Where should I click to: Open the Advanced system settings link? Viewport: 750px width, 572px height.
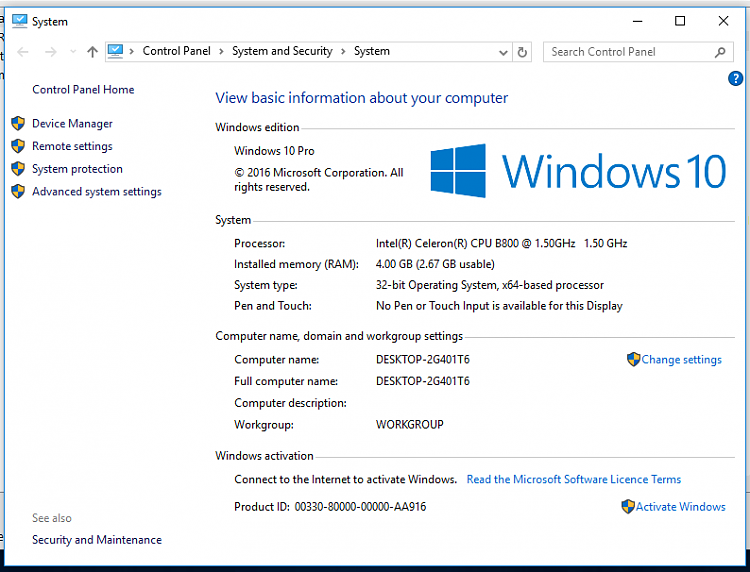pyautogui.click(x=97, y=191)
